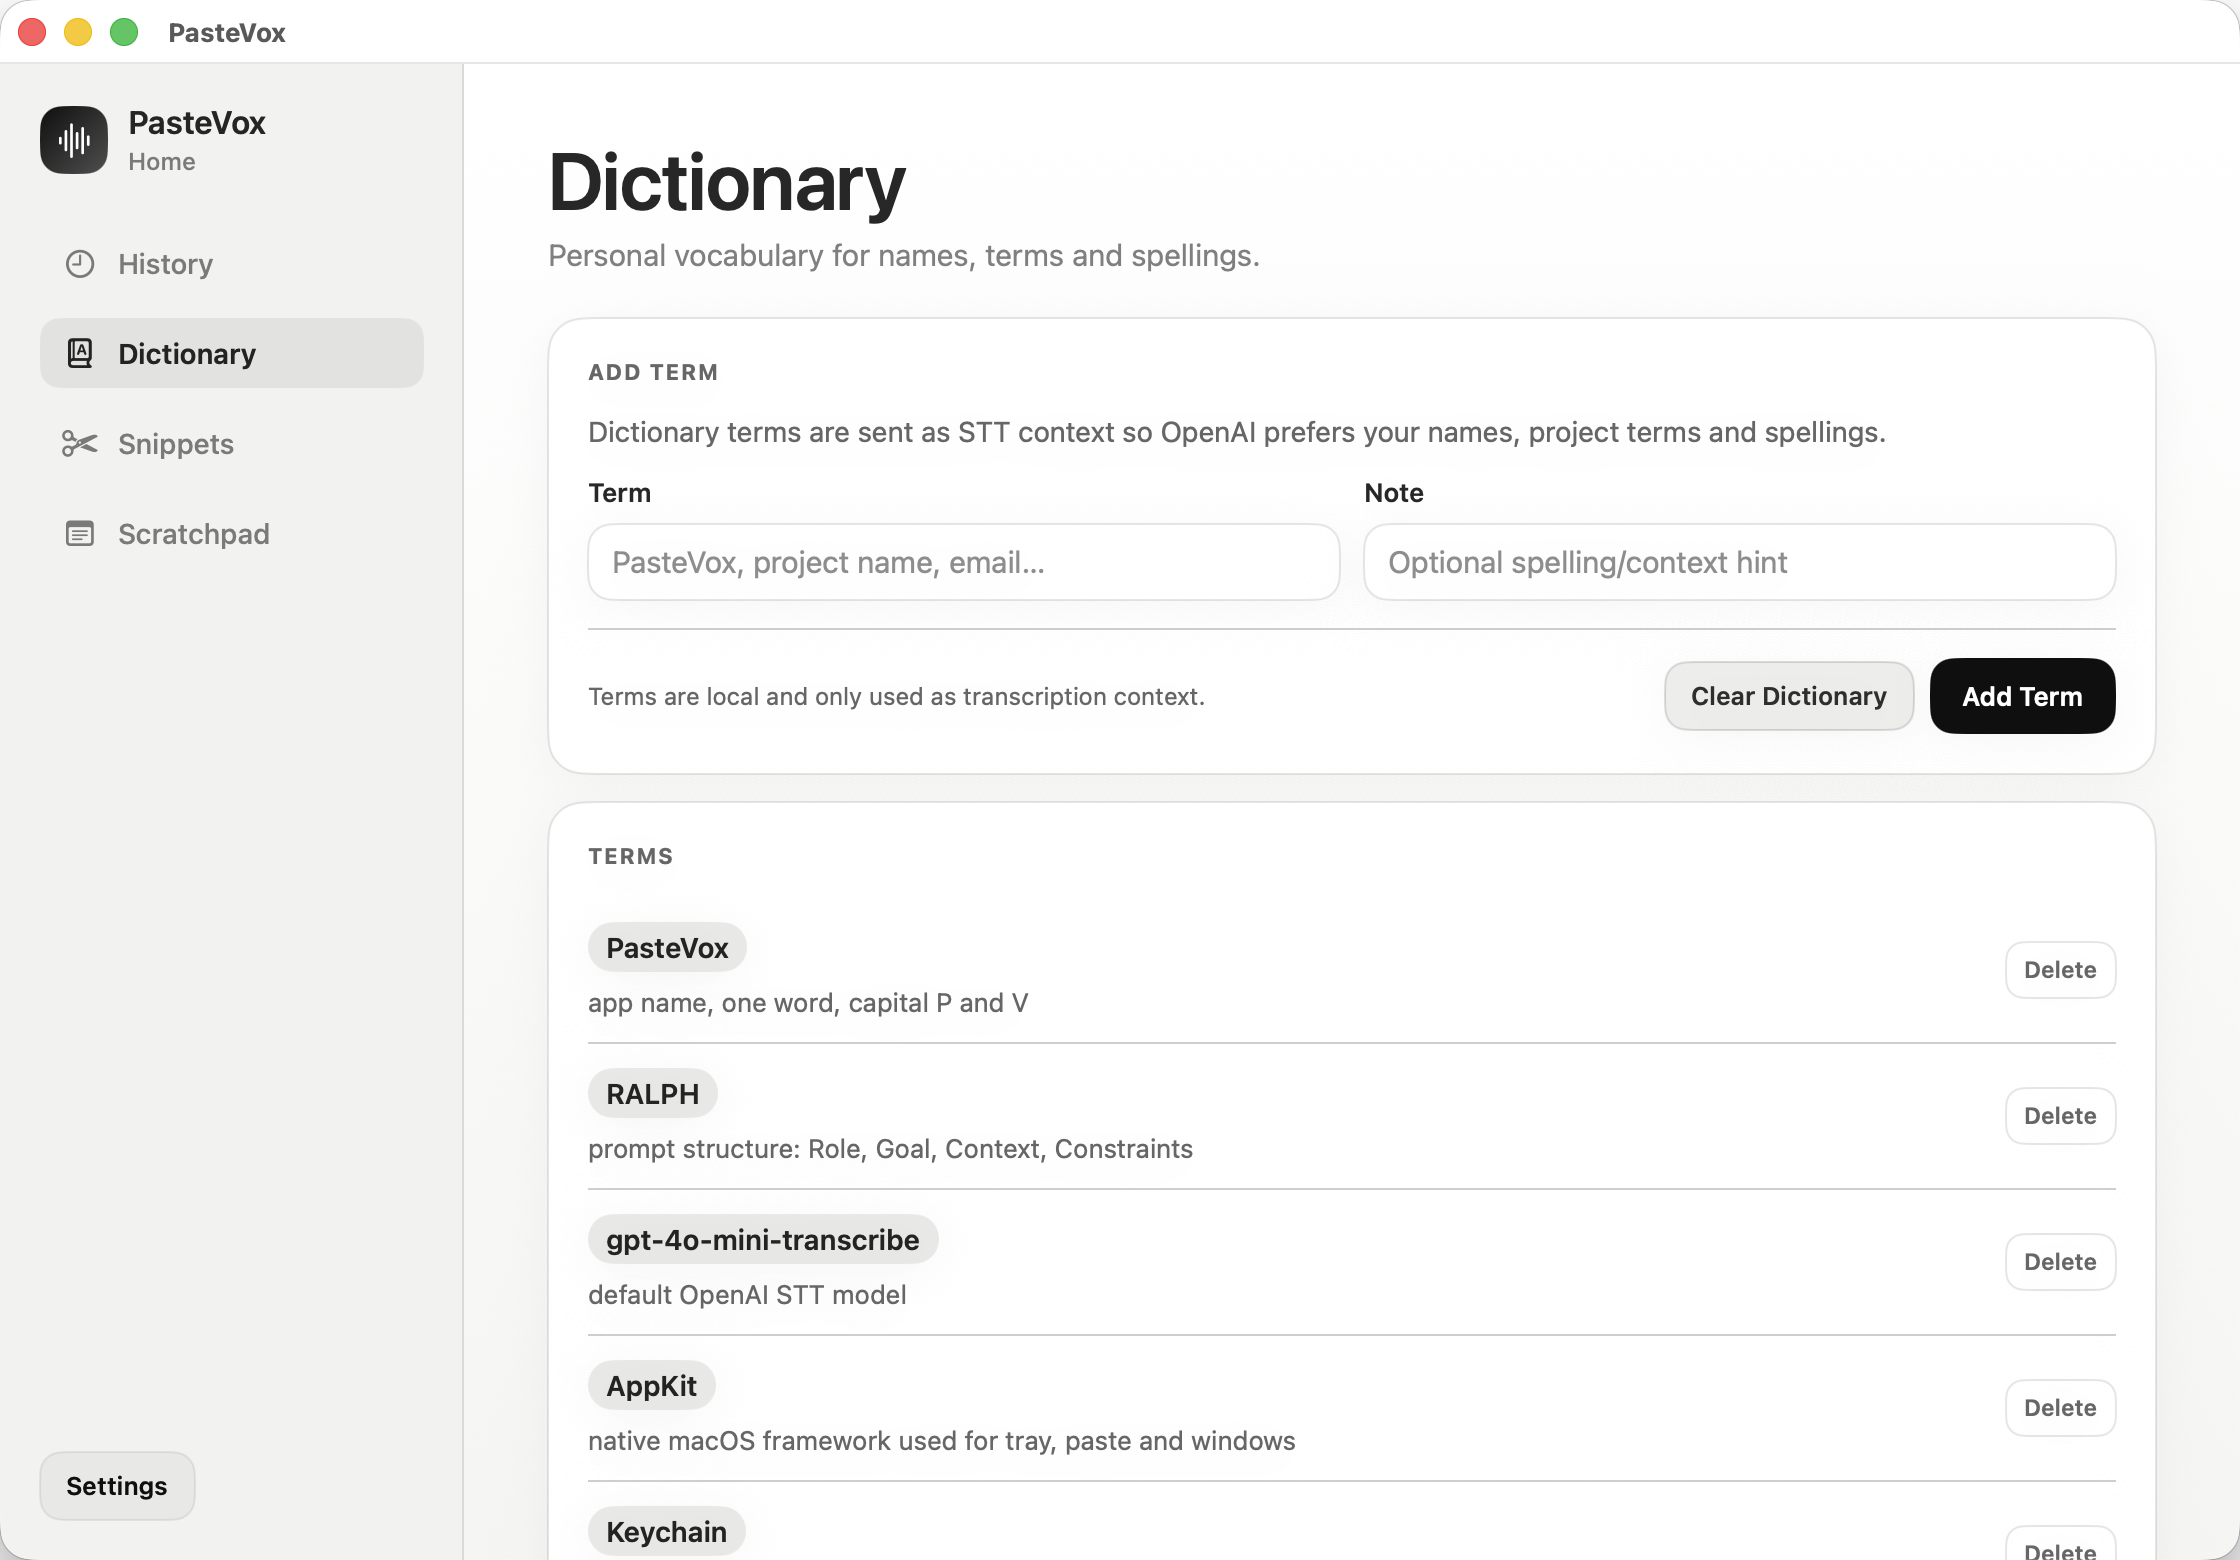Click the 'Note' field label
2240x1560 pixels.
[x=1394, y=493]
